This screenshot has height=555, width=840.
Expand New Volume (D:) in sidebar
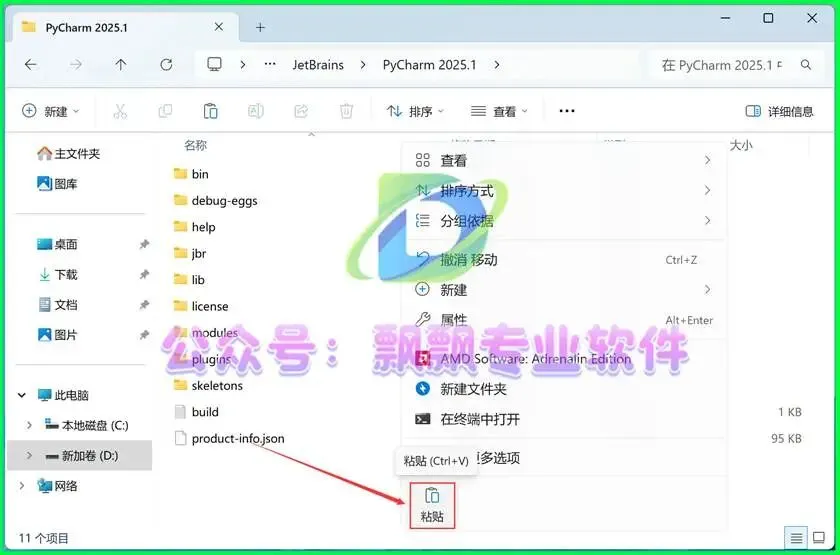(x=29, y=456)
